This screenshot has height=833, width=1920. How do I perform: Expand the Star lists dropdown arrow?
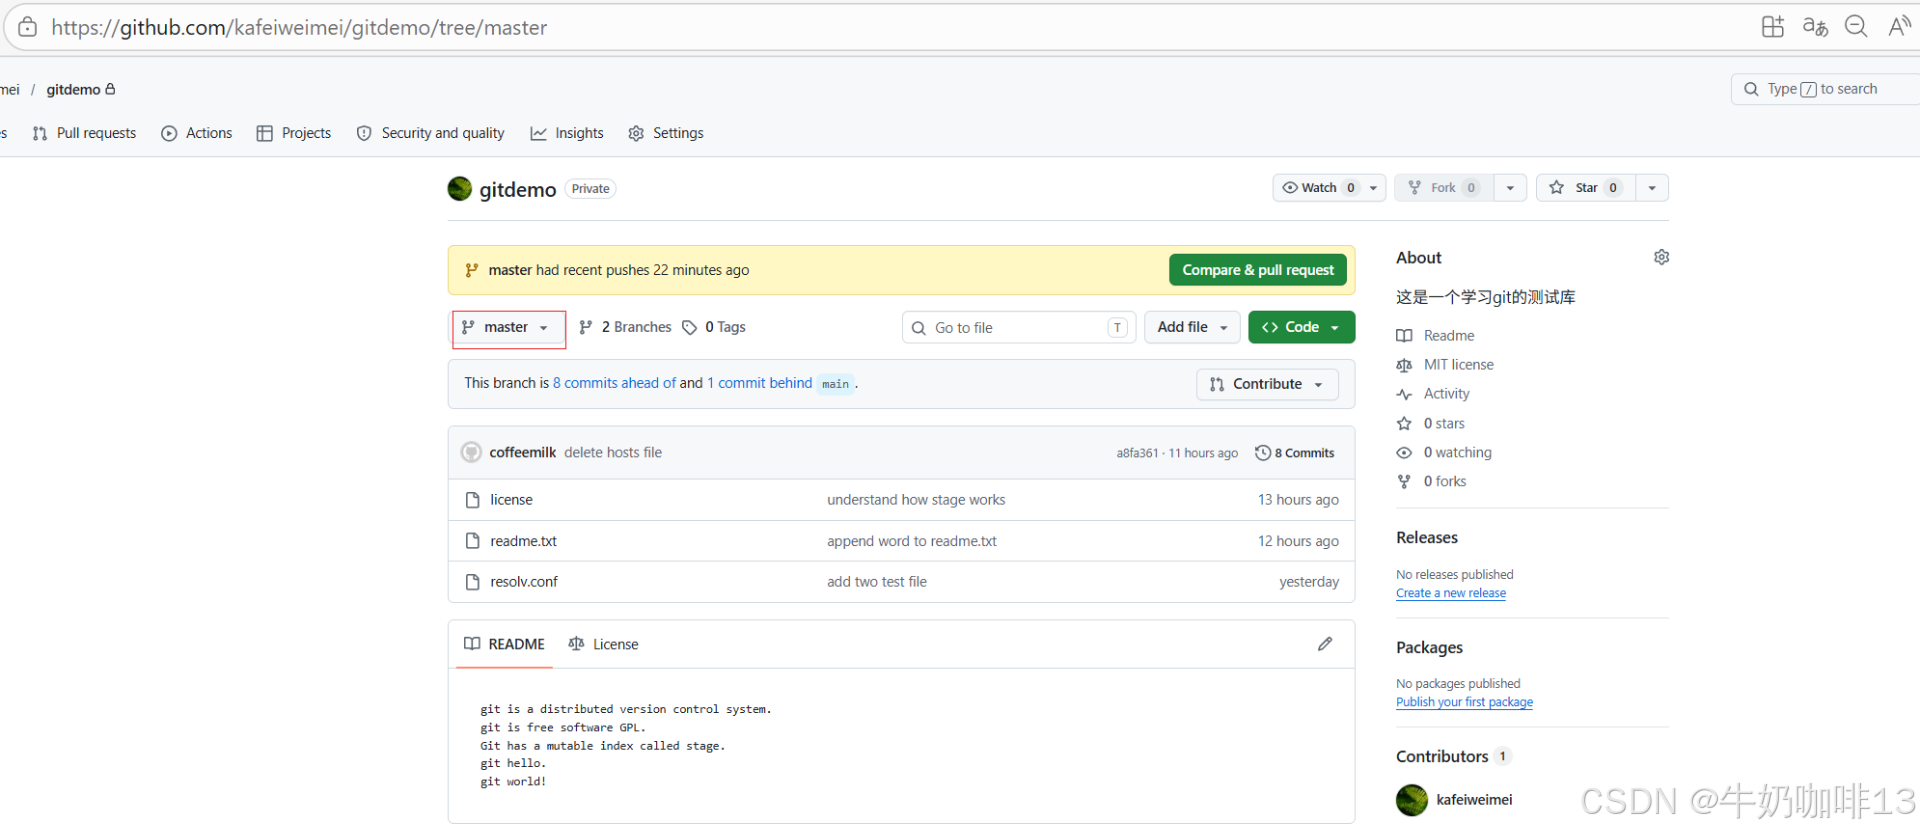[x=1652, y=188]
